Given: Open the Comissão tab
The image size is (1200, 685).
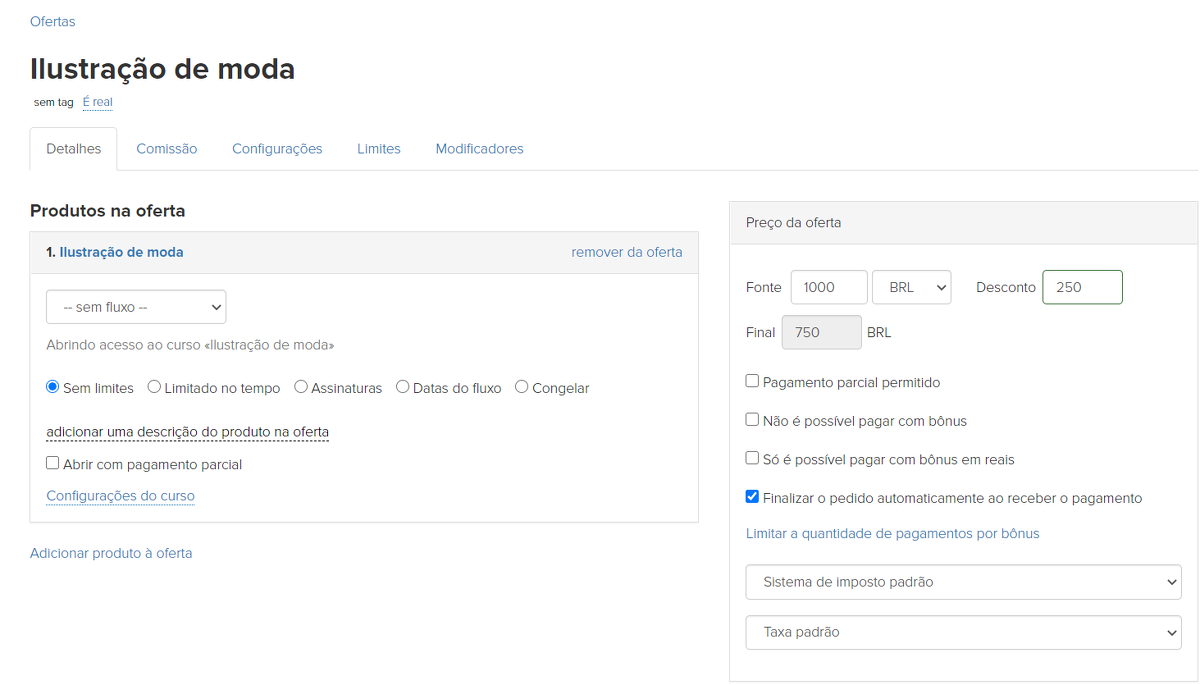Looking at the screenshot, I should click(x=167, y=149).
